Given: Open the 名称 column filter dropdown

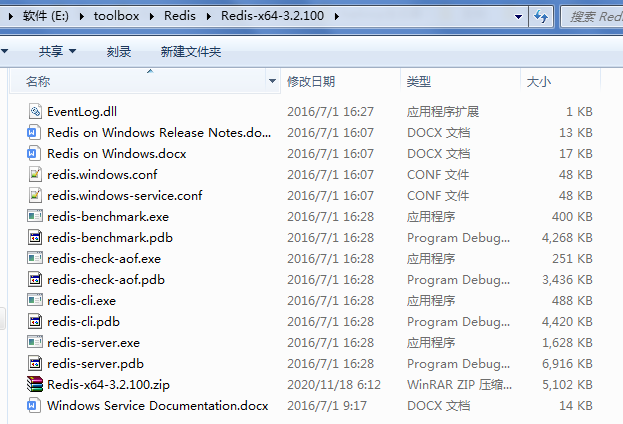Looking at the screenshot, I should pos(272,81).
